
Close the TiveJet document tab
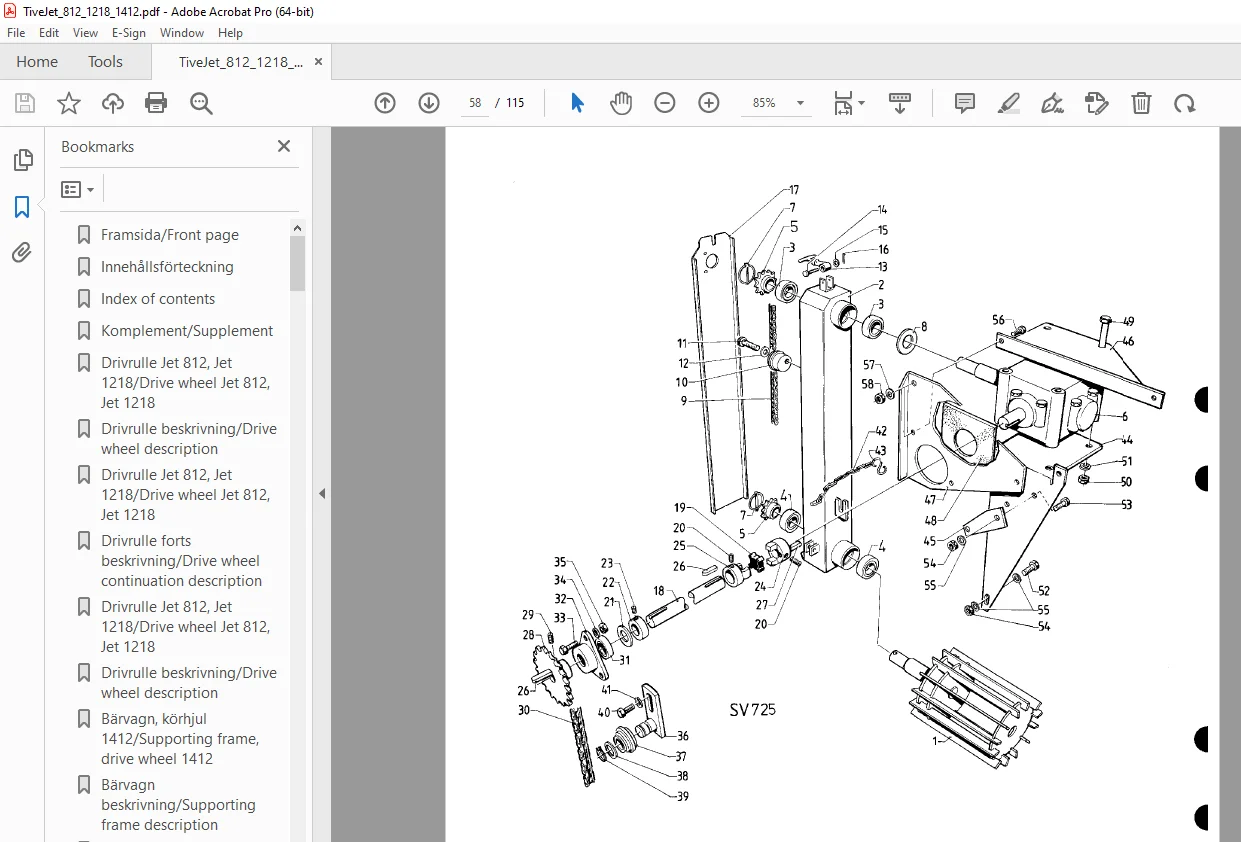click(x=318, y=62)
